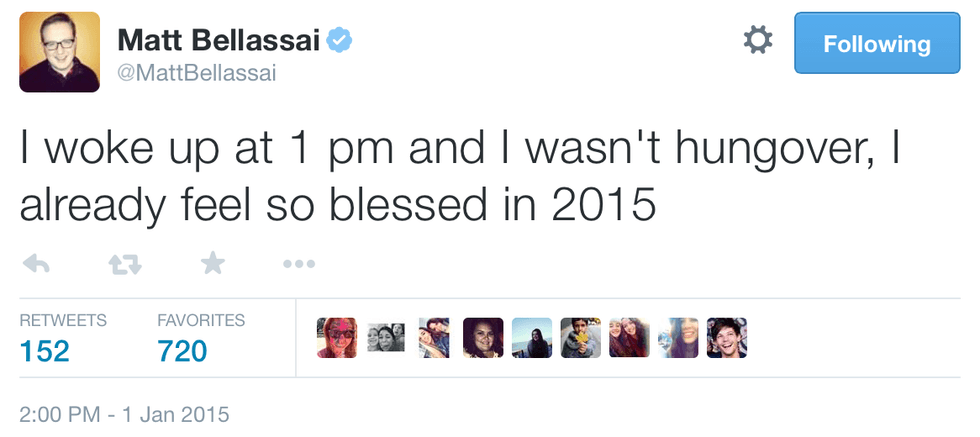Toggle the Following button
The width and height of the screenshot is (980, 437).
tap(876, 44)
